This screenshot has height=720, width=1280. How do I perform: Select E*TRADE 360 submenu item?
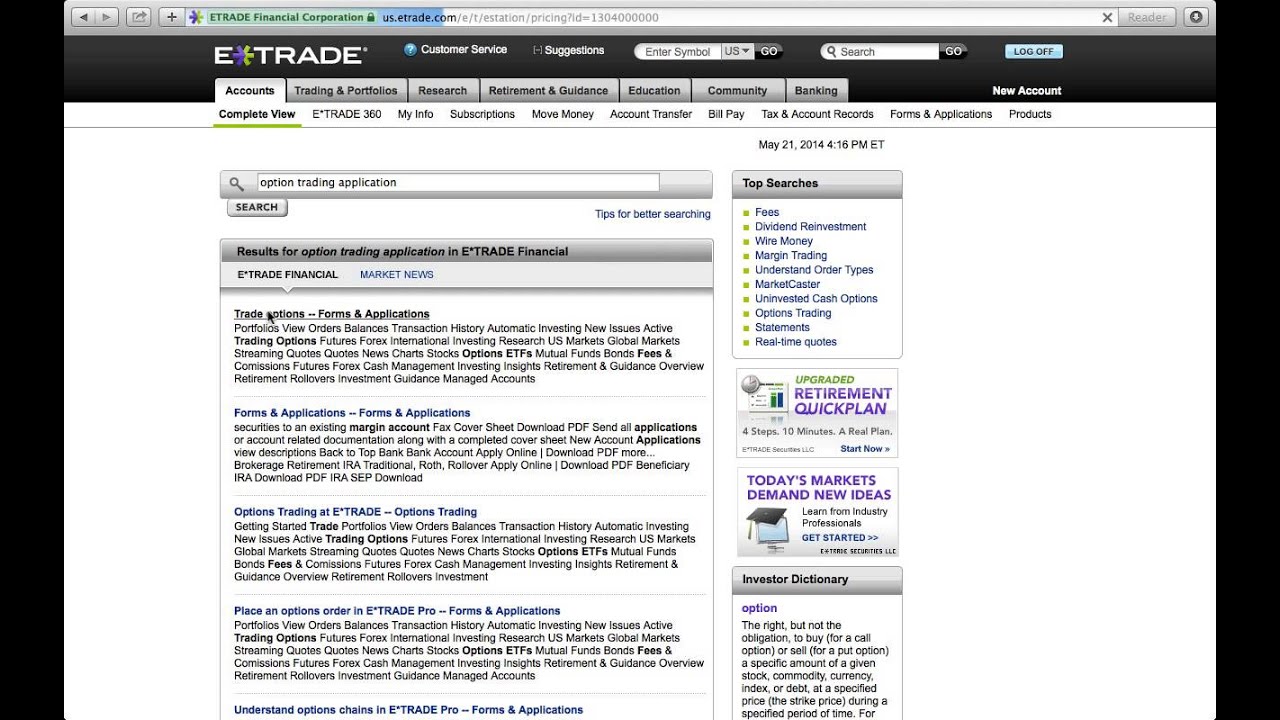347,114
